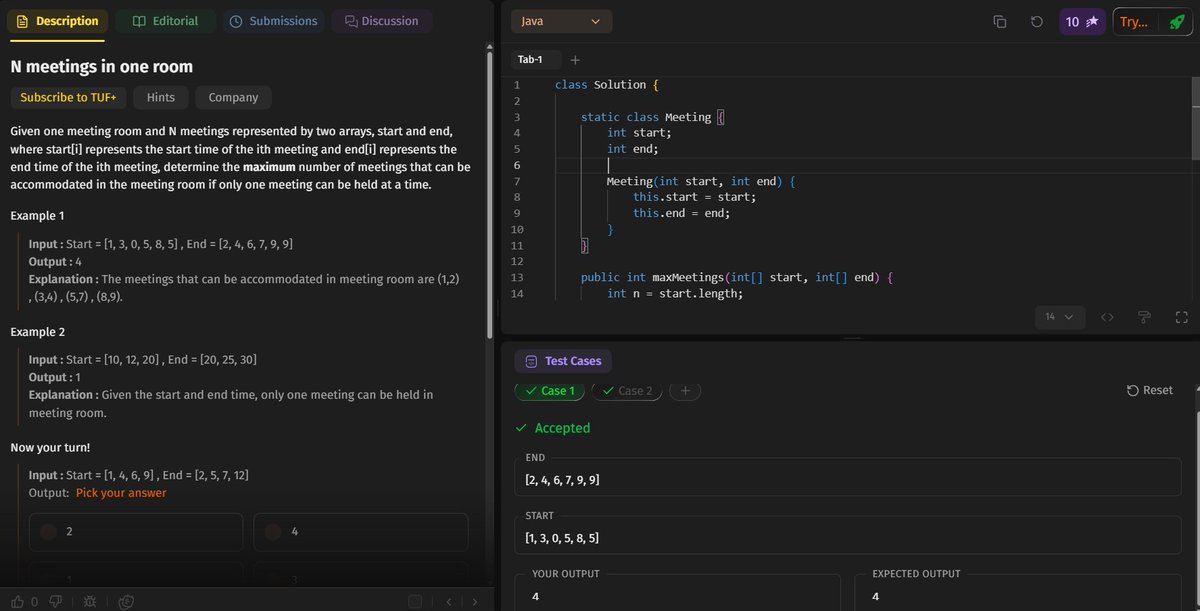The width and height of the screenshot is (1200, 611).
Task: Click the 'Accepted' status text
Action: [x=562, y=428]
